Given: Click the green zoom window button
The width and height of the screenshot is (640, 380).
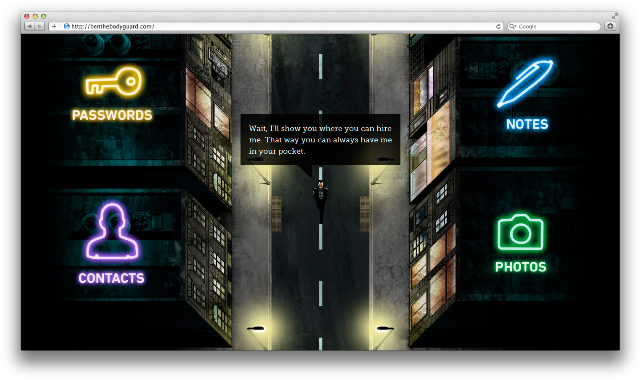Looking at the screenshot, I should click(x=43, y=16).
